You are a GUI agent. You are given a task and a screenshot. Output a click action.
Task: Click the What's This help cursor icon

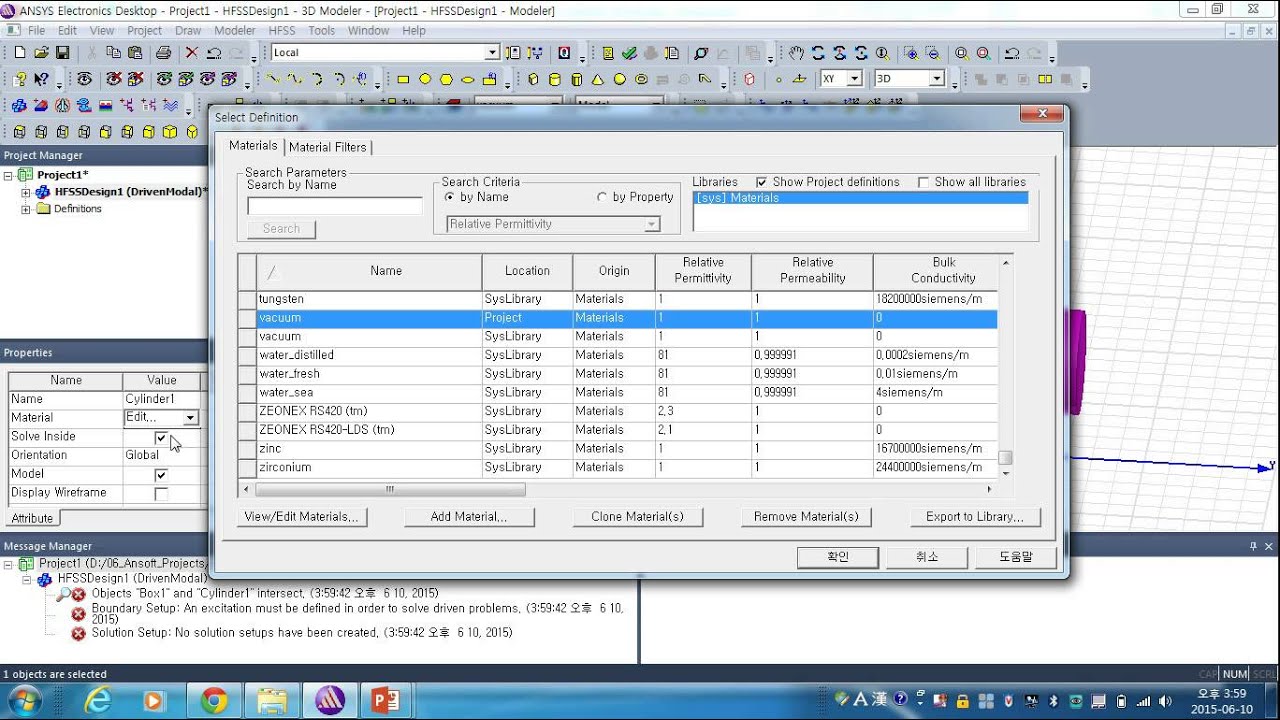tap(41, 79)
